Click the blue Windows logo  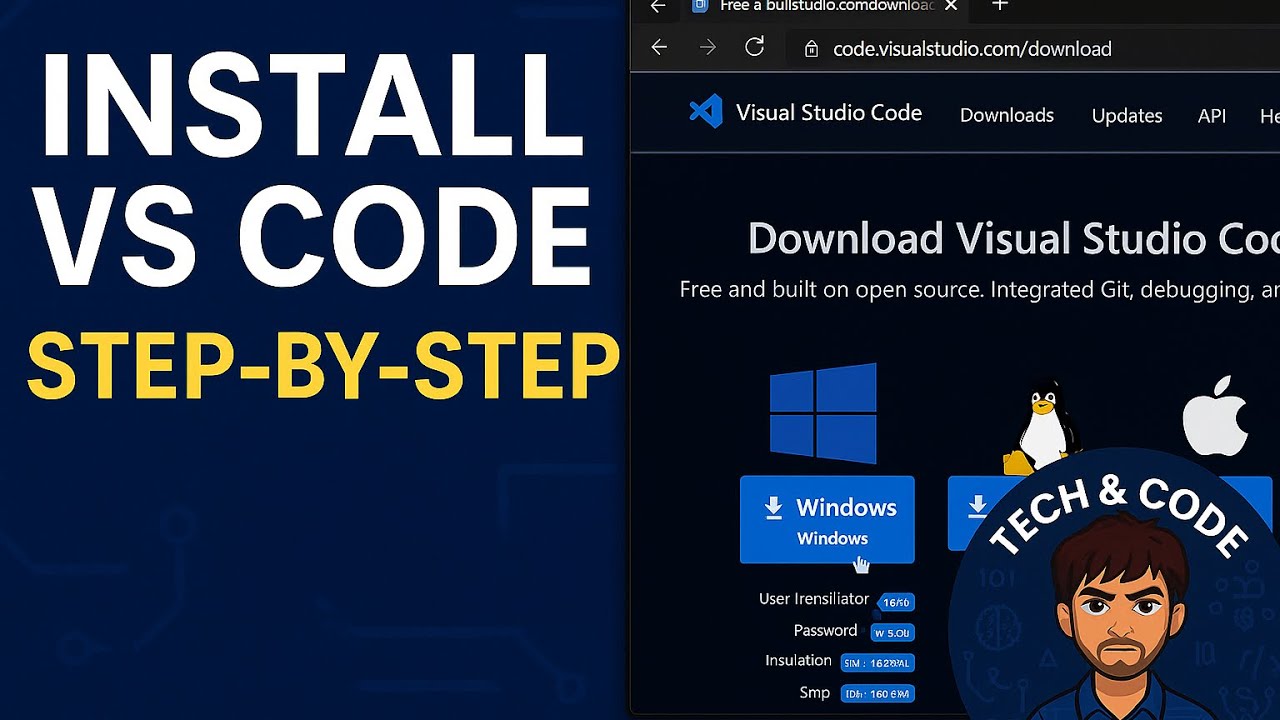tap(823, 413)
